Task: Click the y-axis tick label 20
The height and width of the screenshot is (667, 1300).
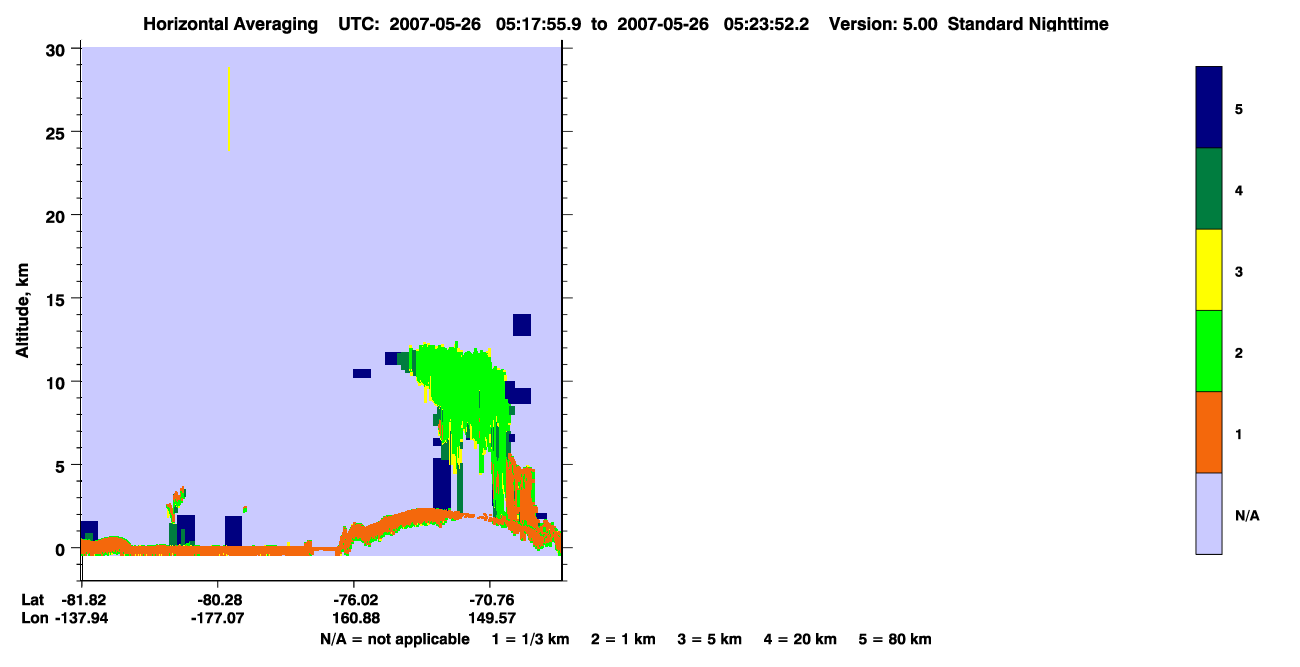Action: click(58, 215)
